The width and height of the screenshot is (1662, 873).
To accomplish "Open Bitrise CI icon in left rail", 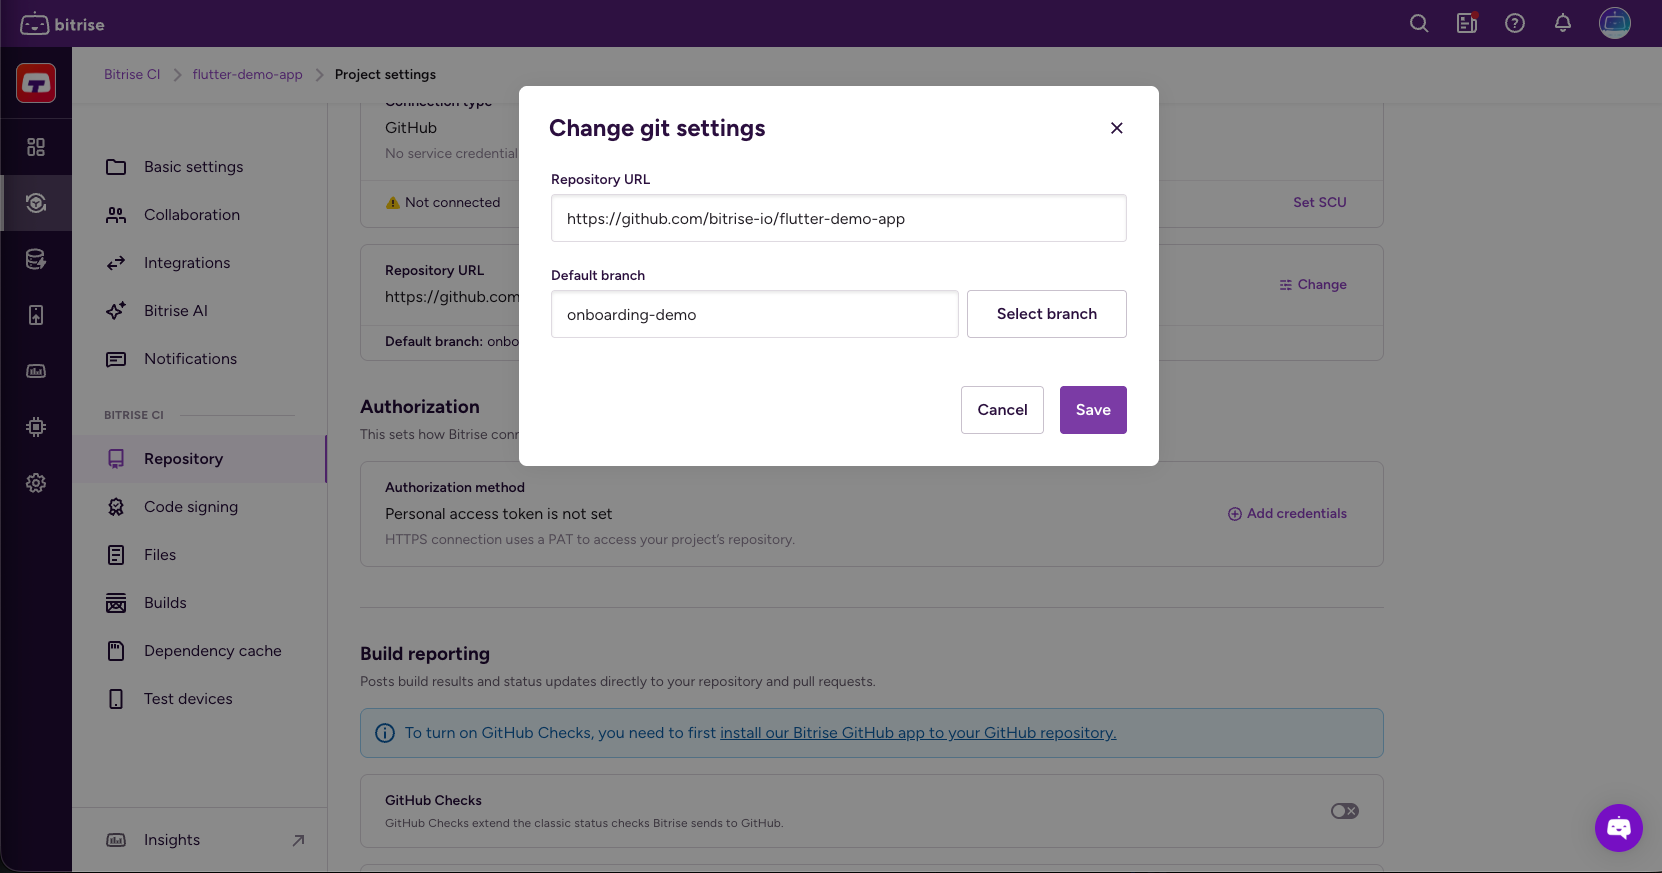I will pyautogui.click(x=36, y=203).
